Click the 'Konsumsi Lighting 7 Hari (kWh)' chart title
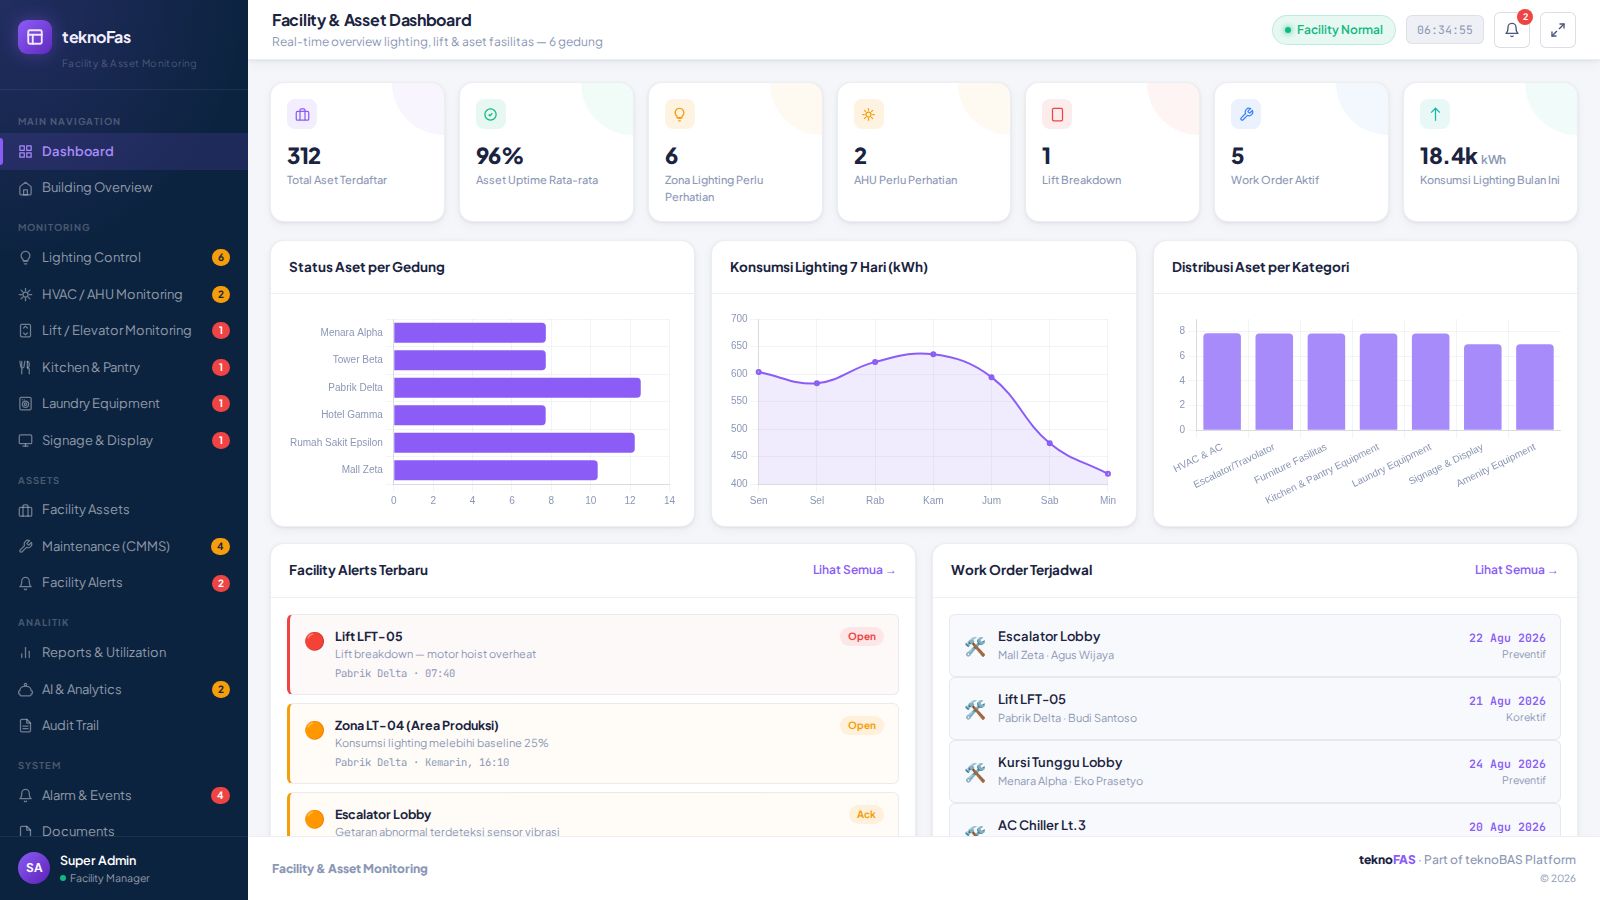1600x900 pixels. click(829, 268)
